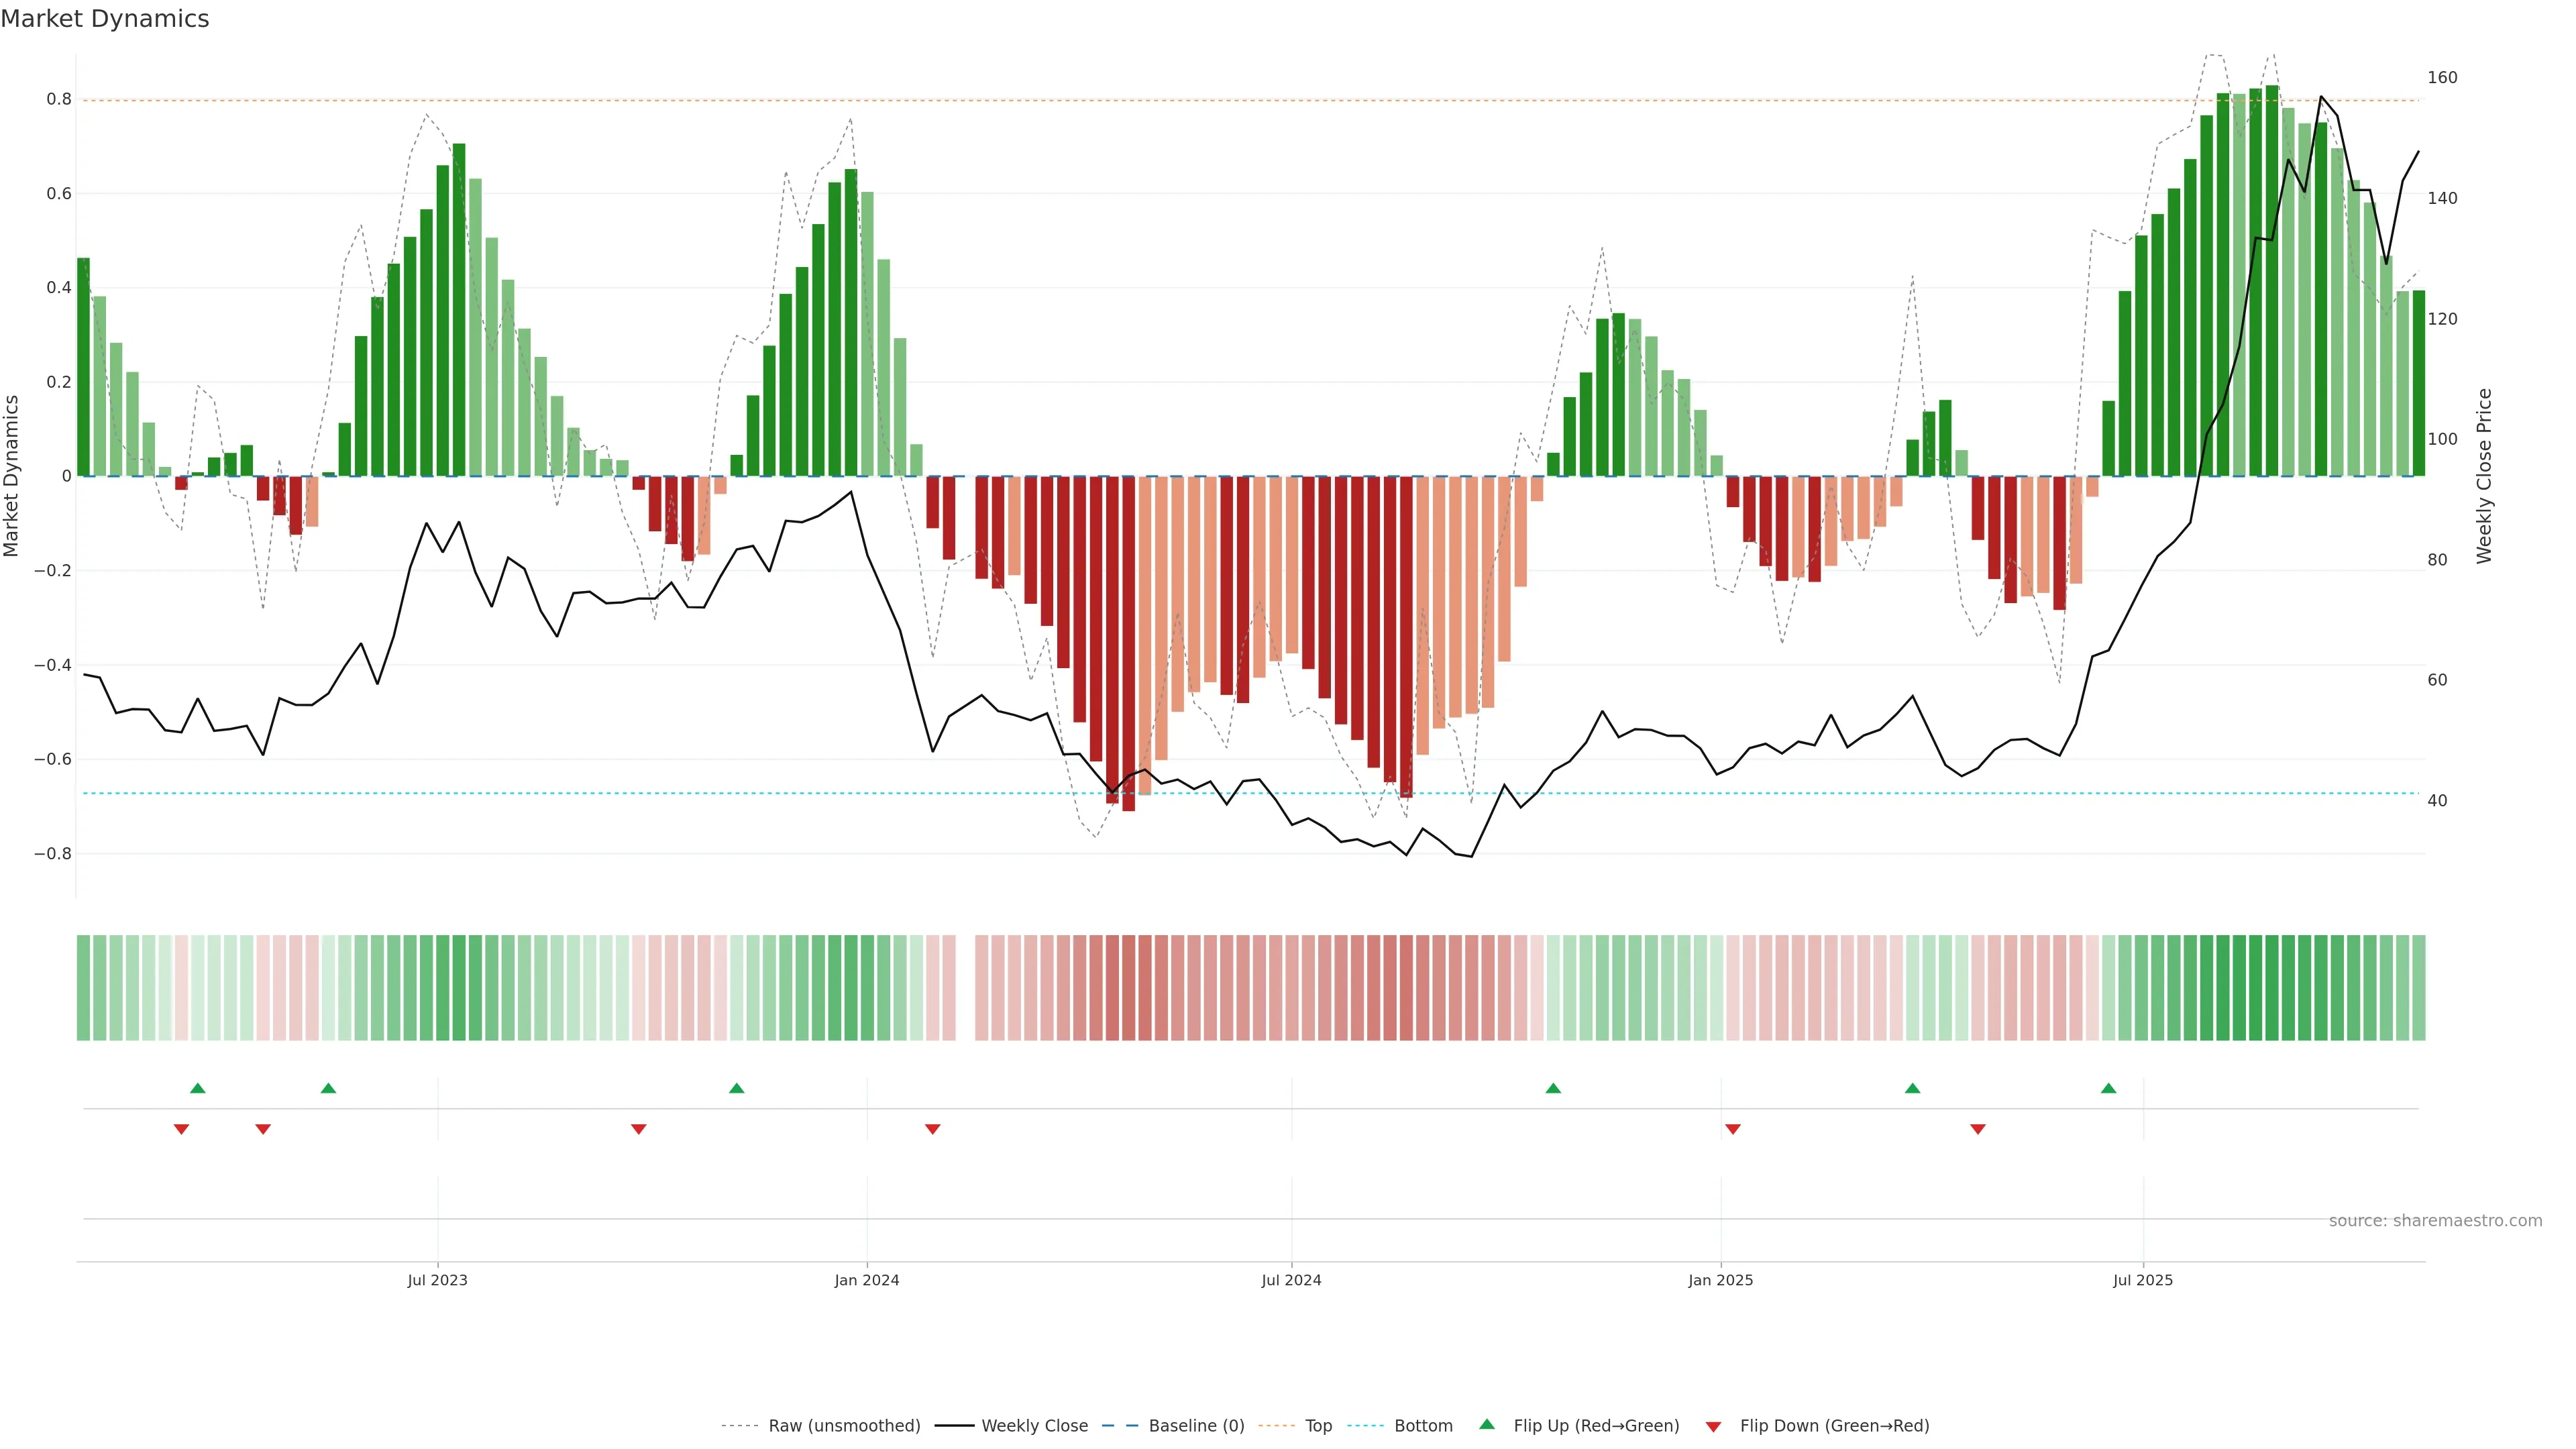Click the first green flip-up marker
This screenshot has width=2576, height=1449.
(x=198, y=1088)
